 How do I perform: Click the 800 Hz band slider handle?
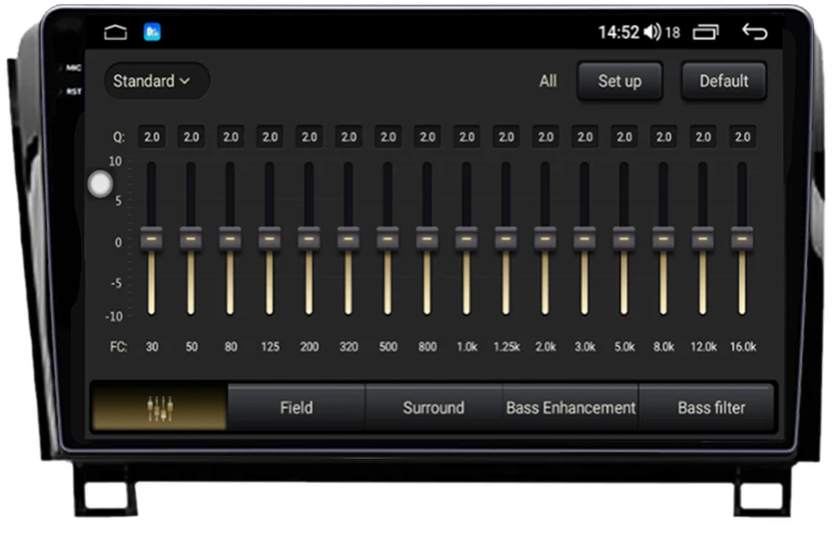(x=427, y=239)
